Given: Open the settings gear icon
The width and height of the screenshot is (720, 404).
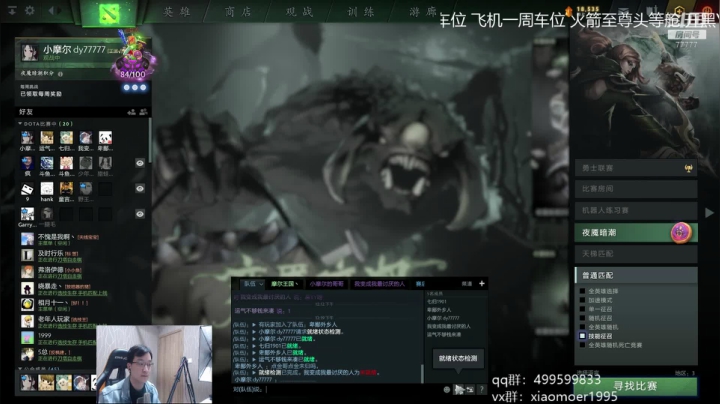Looking at the screenshot, I should [x=30, y=11].
